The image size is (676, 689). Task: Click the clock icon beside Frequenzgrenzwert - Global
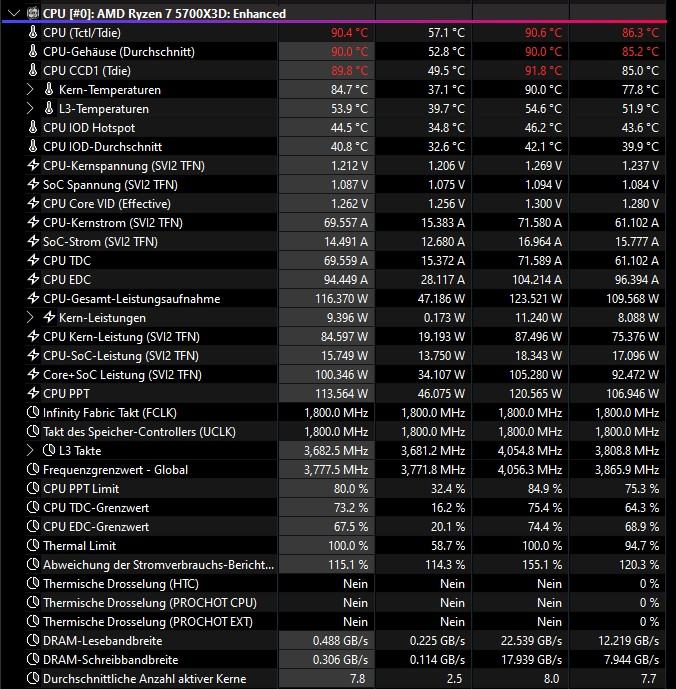click(x=33, y=469)
